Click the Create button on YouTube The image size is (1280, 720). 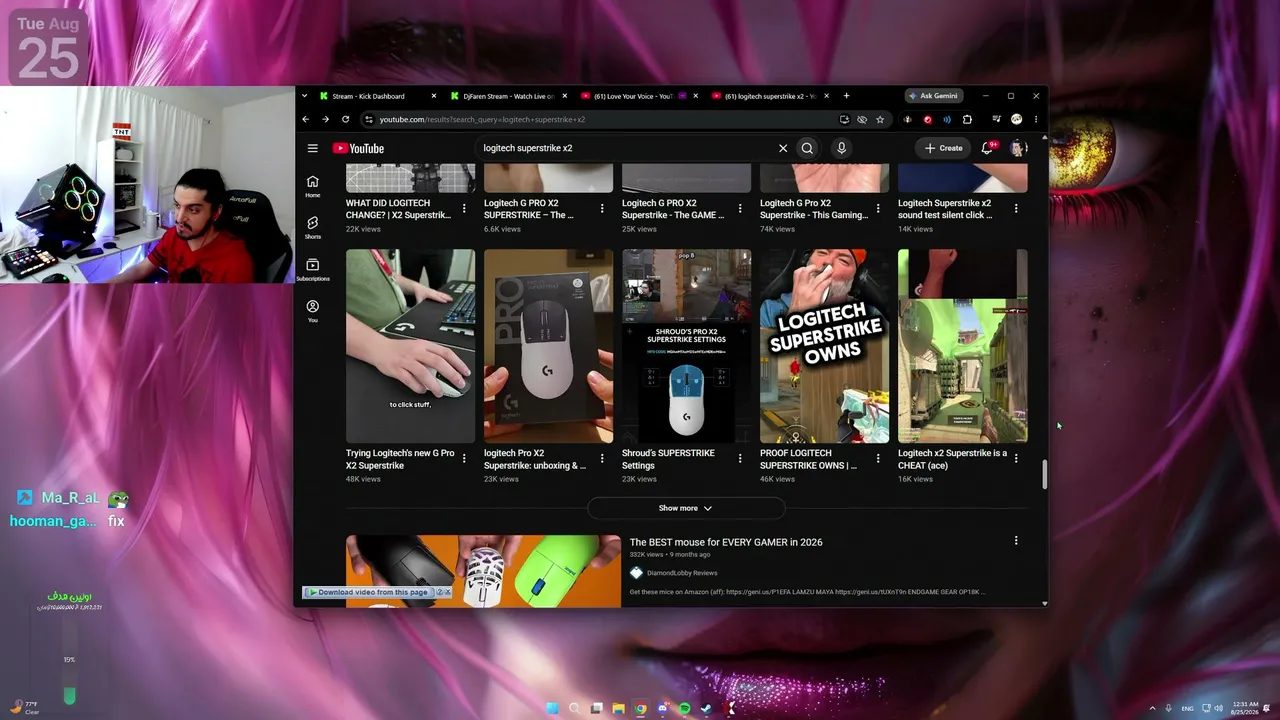943,148
